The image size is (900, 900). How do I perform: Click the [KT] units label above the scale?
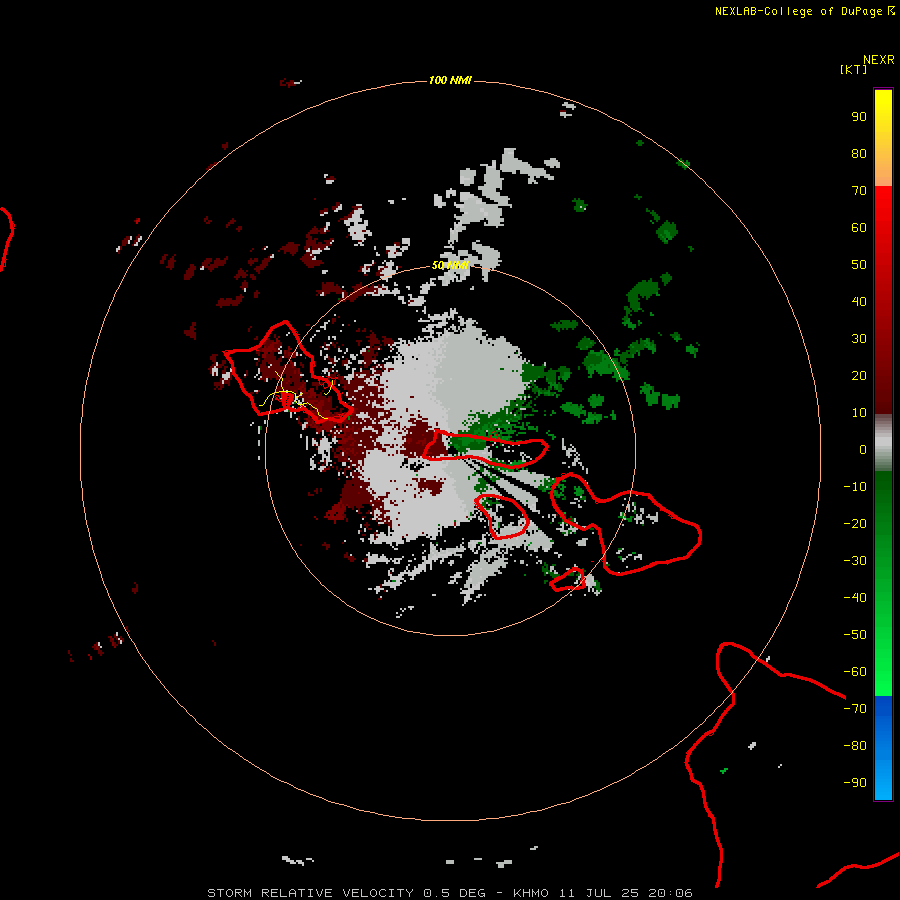(x=853, y=69)
